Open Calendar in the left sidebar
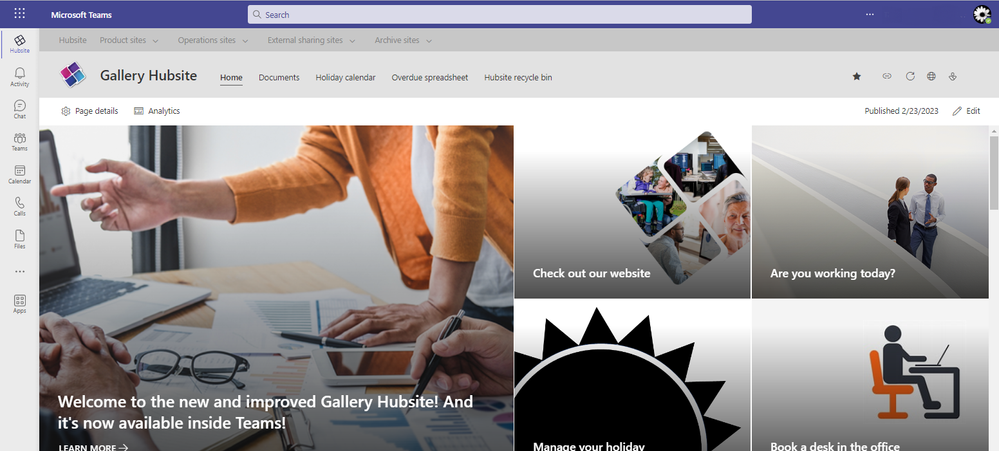999x451 pixels. pyautogui.click(x=20, y=175)
